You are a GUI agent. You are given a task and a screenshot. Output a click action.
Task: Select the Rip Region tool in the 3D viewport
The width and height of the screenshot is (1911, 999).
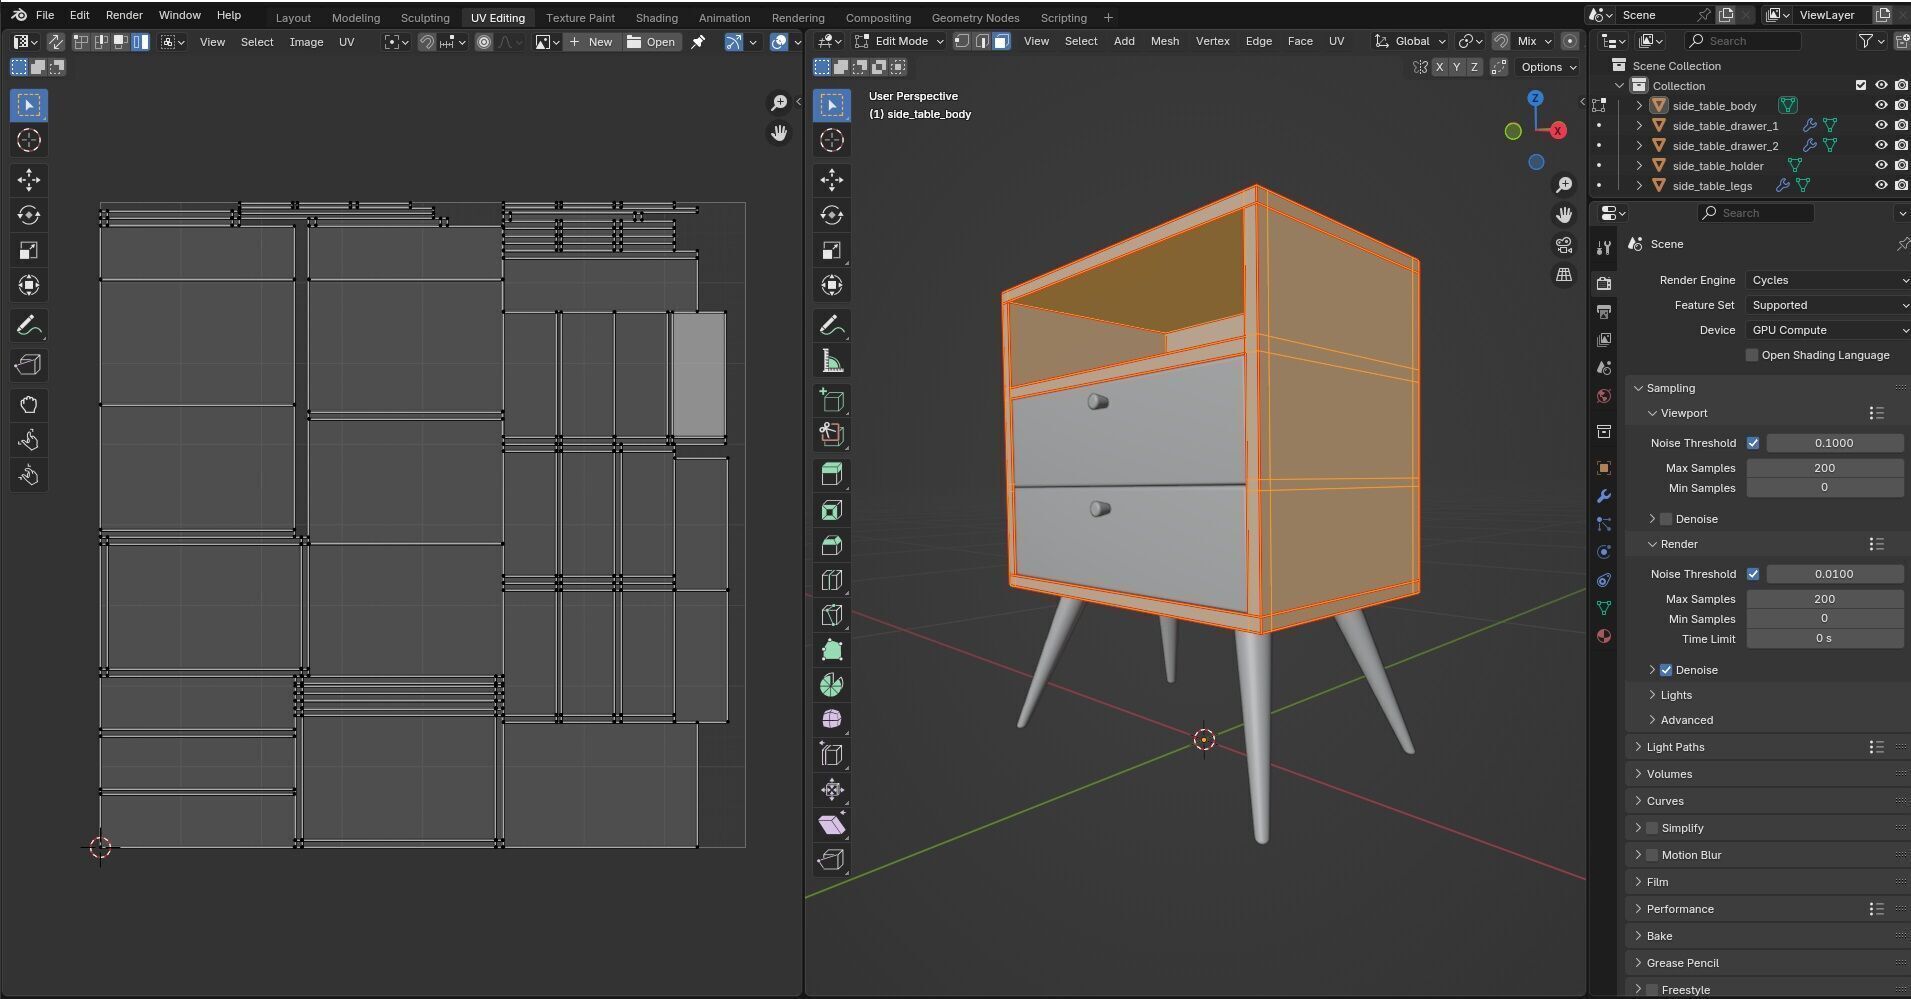click(832, 860)
